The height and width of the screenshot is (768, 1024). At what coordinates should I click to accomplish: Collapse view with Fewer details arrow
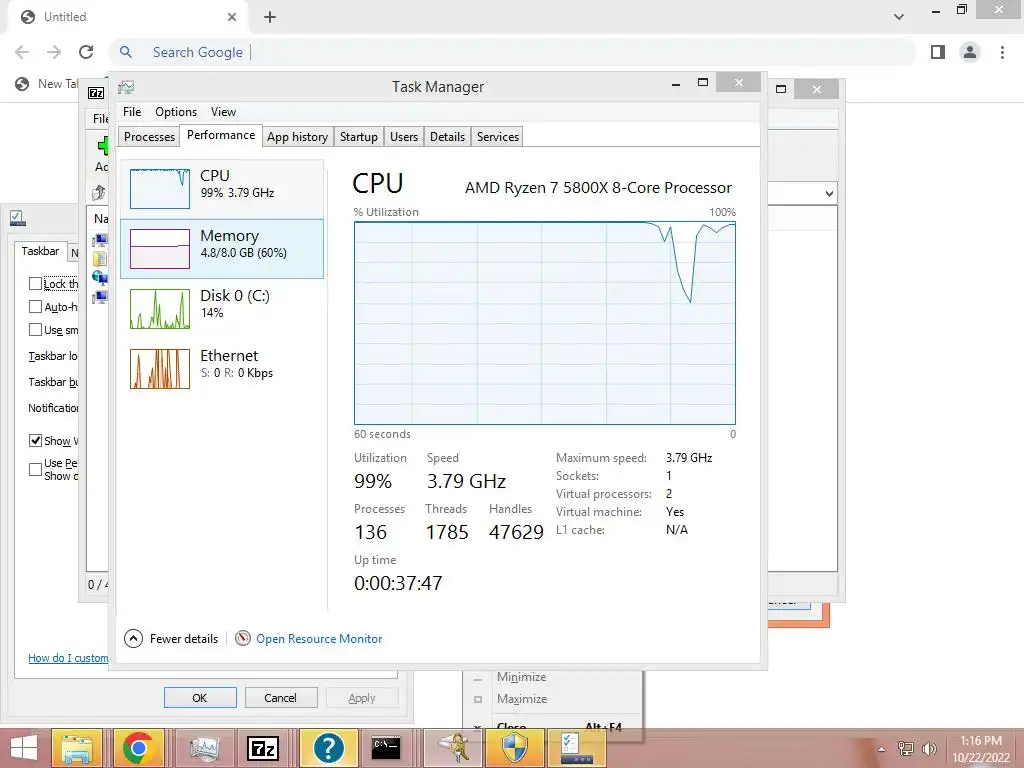point(133,638)
